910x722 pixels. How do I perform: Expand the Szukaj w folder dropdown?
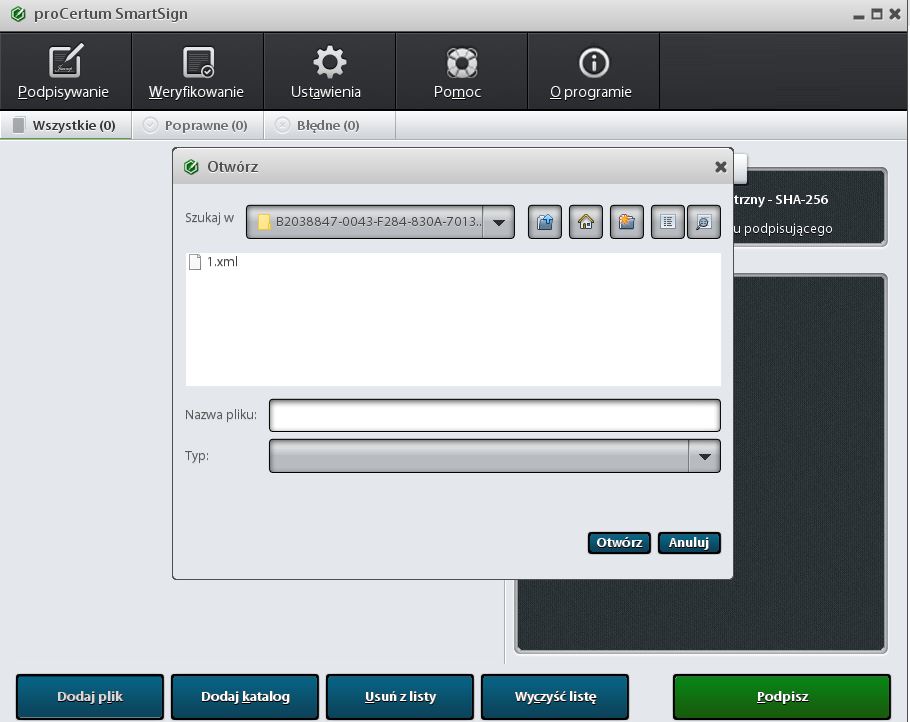tap(499, 222)
